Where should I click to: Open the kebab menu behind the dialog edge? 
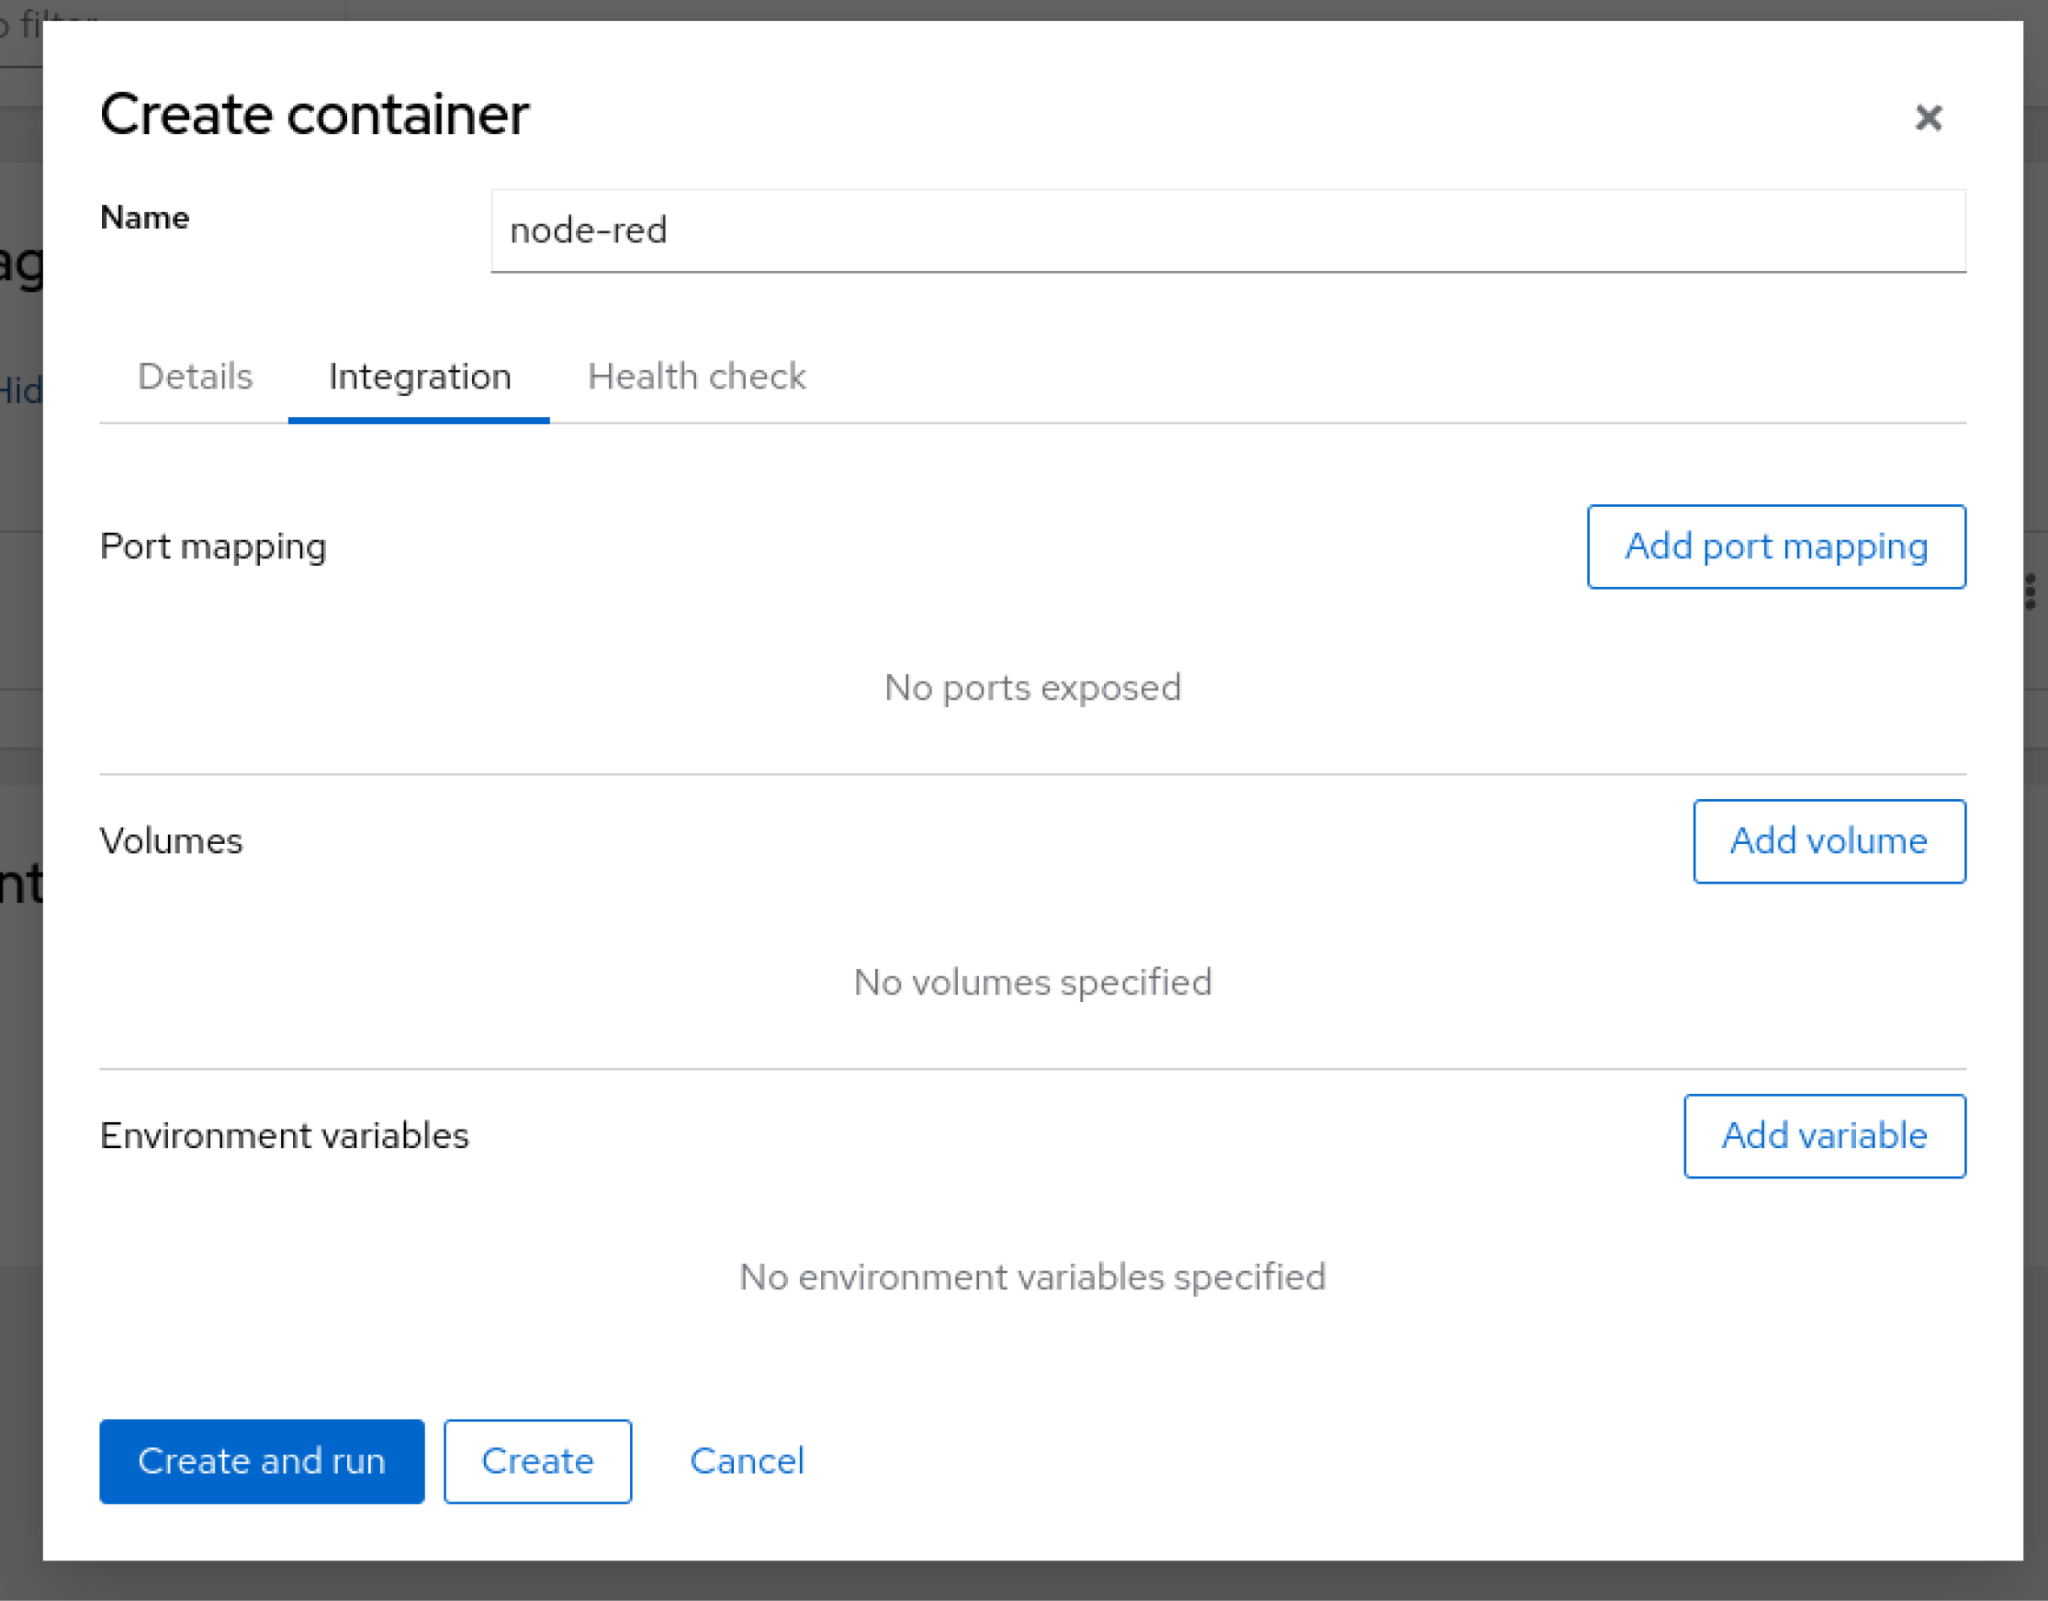pos(2030,591)
